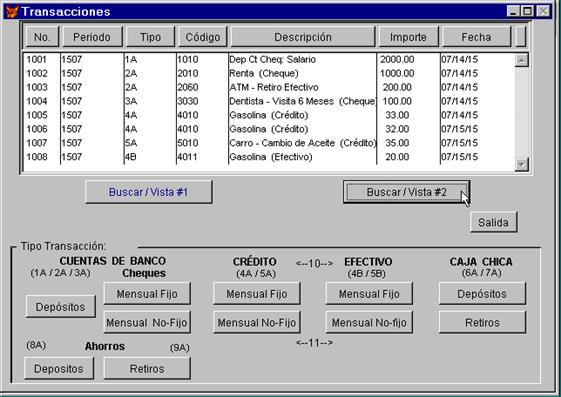
Task: Open Mensual Fijo under Crédito
Action: click(x=257, y=294)
